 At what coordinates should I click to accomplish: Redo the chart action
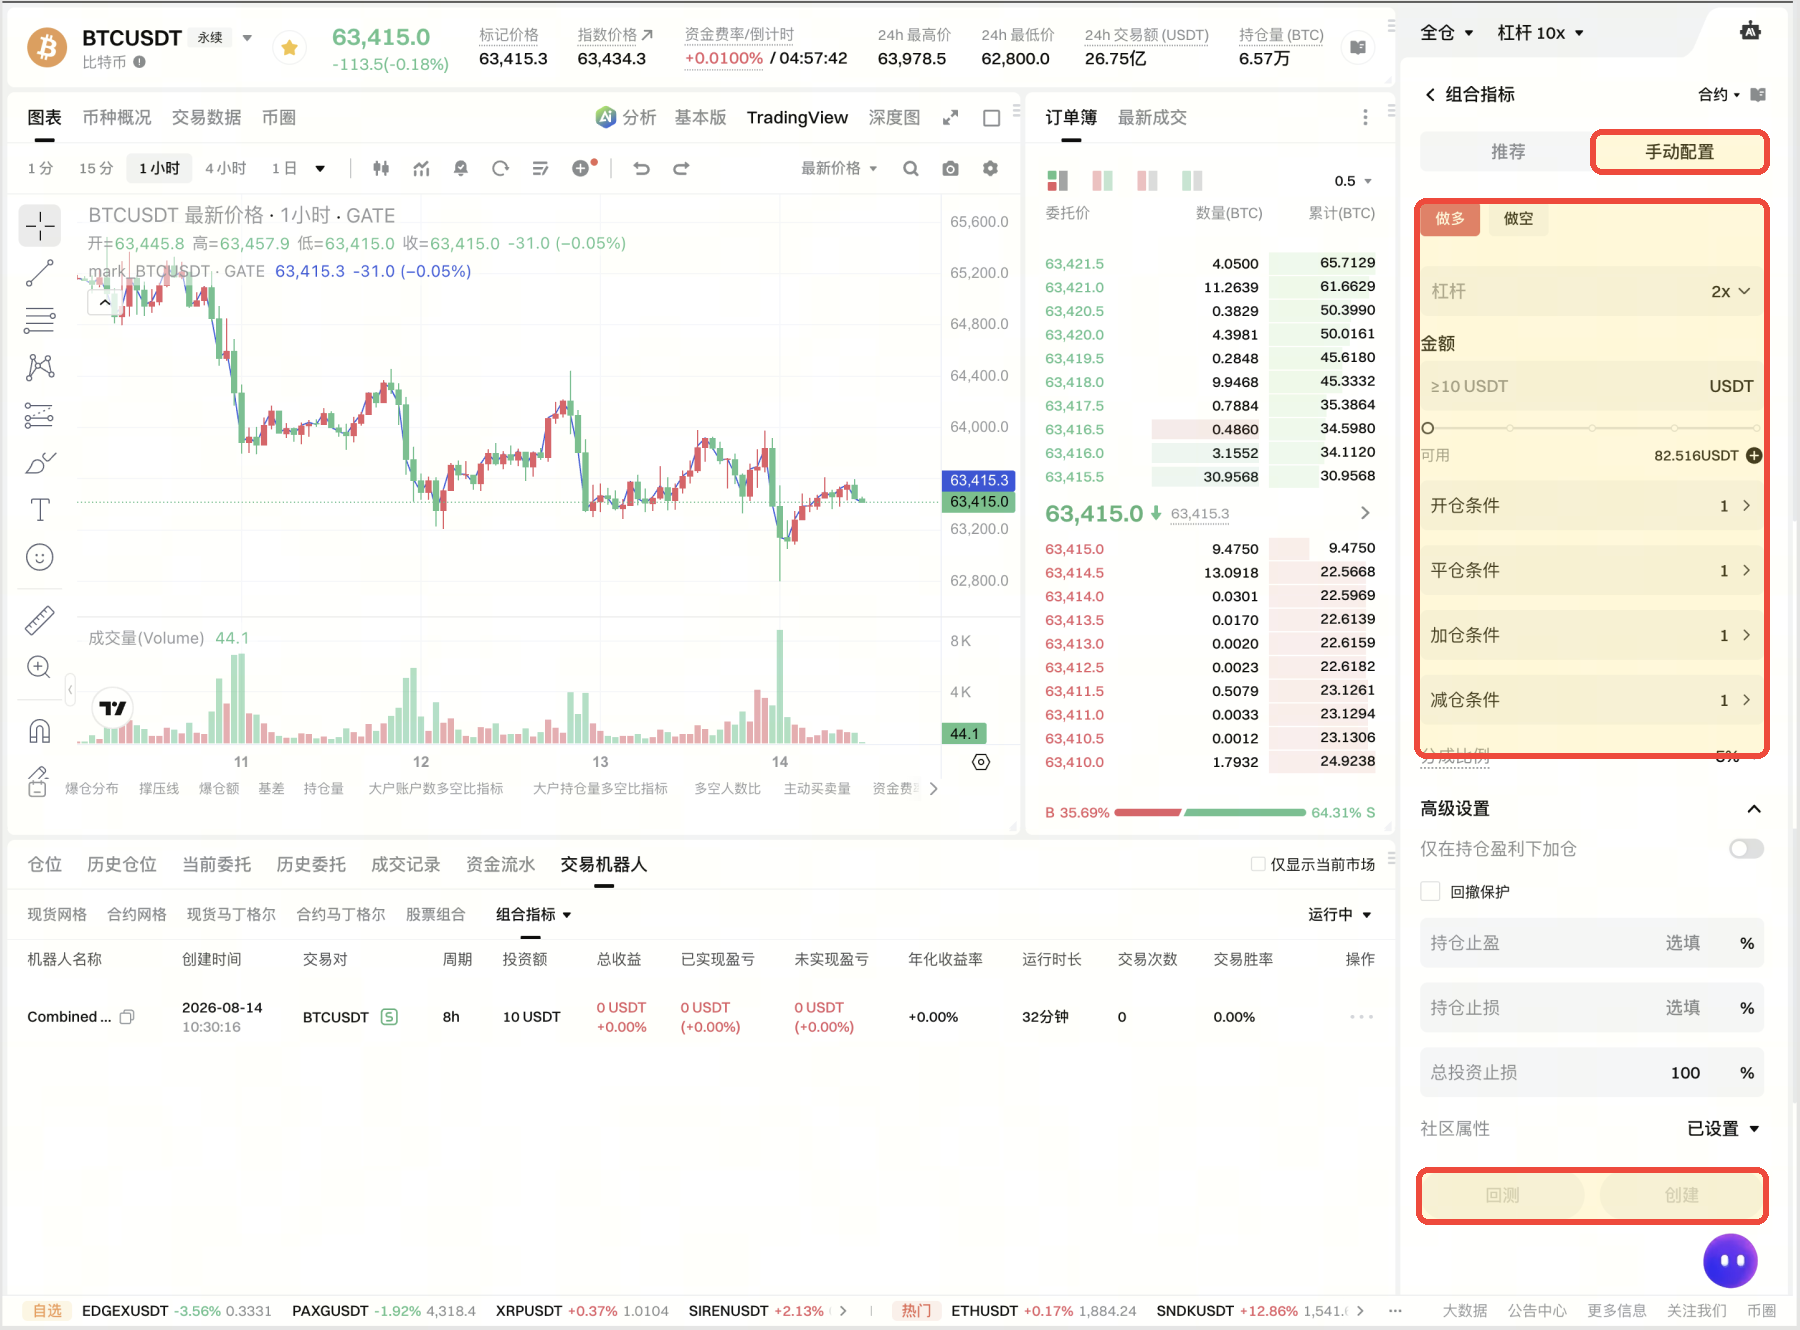click(681, 168)
